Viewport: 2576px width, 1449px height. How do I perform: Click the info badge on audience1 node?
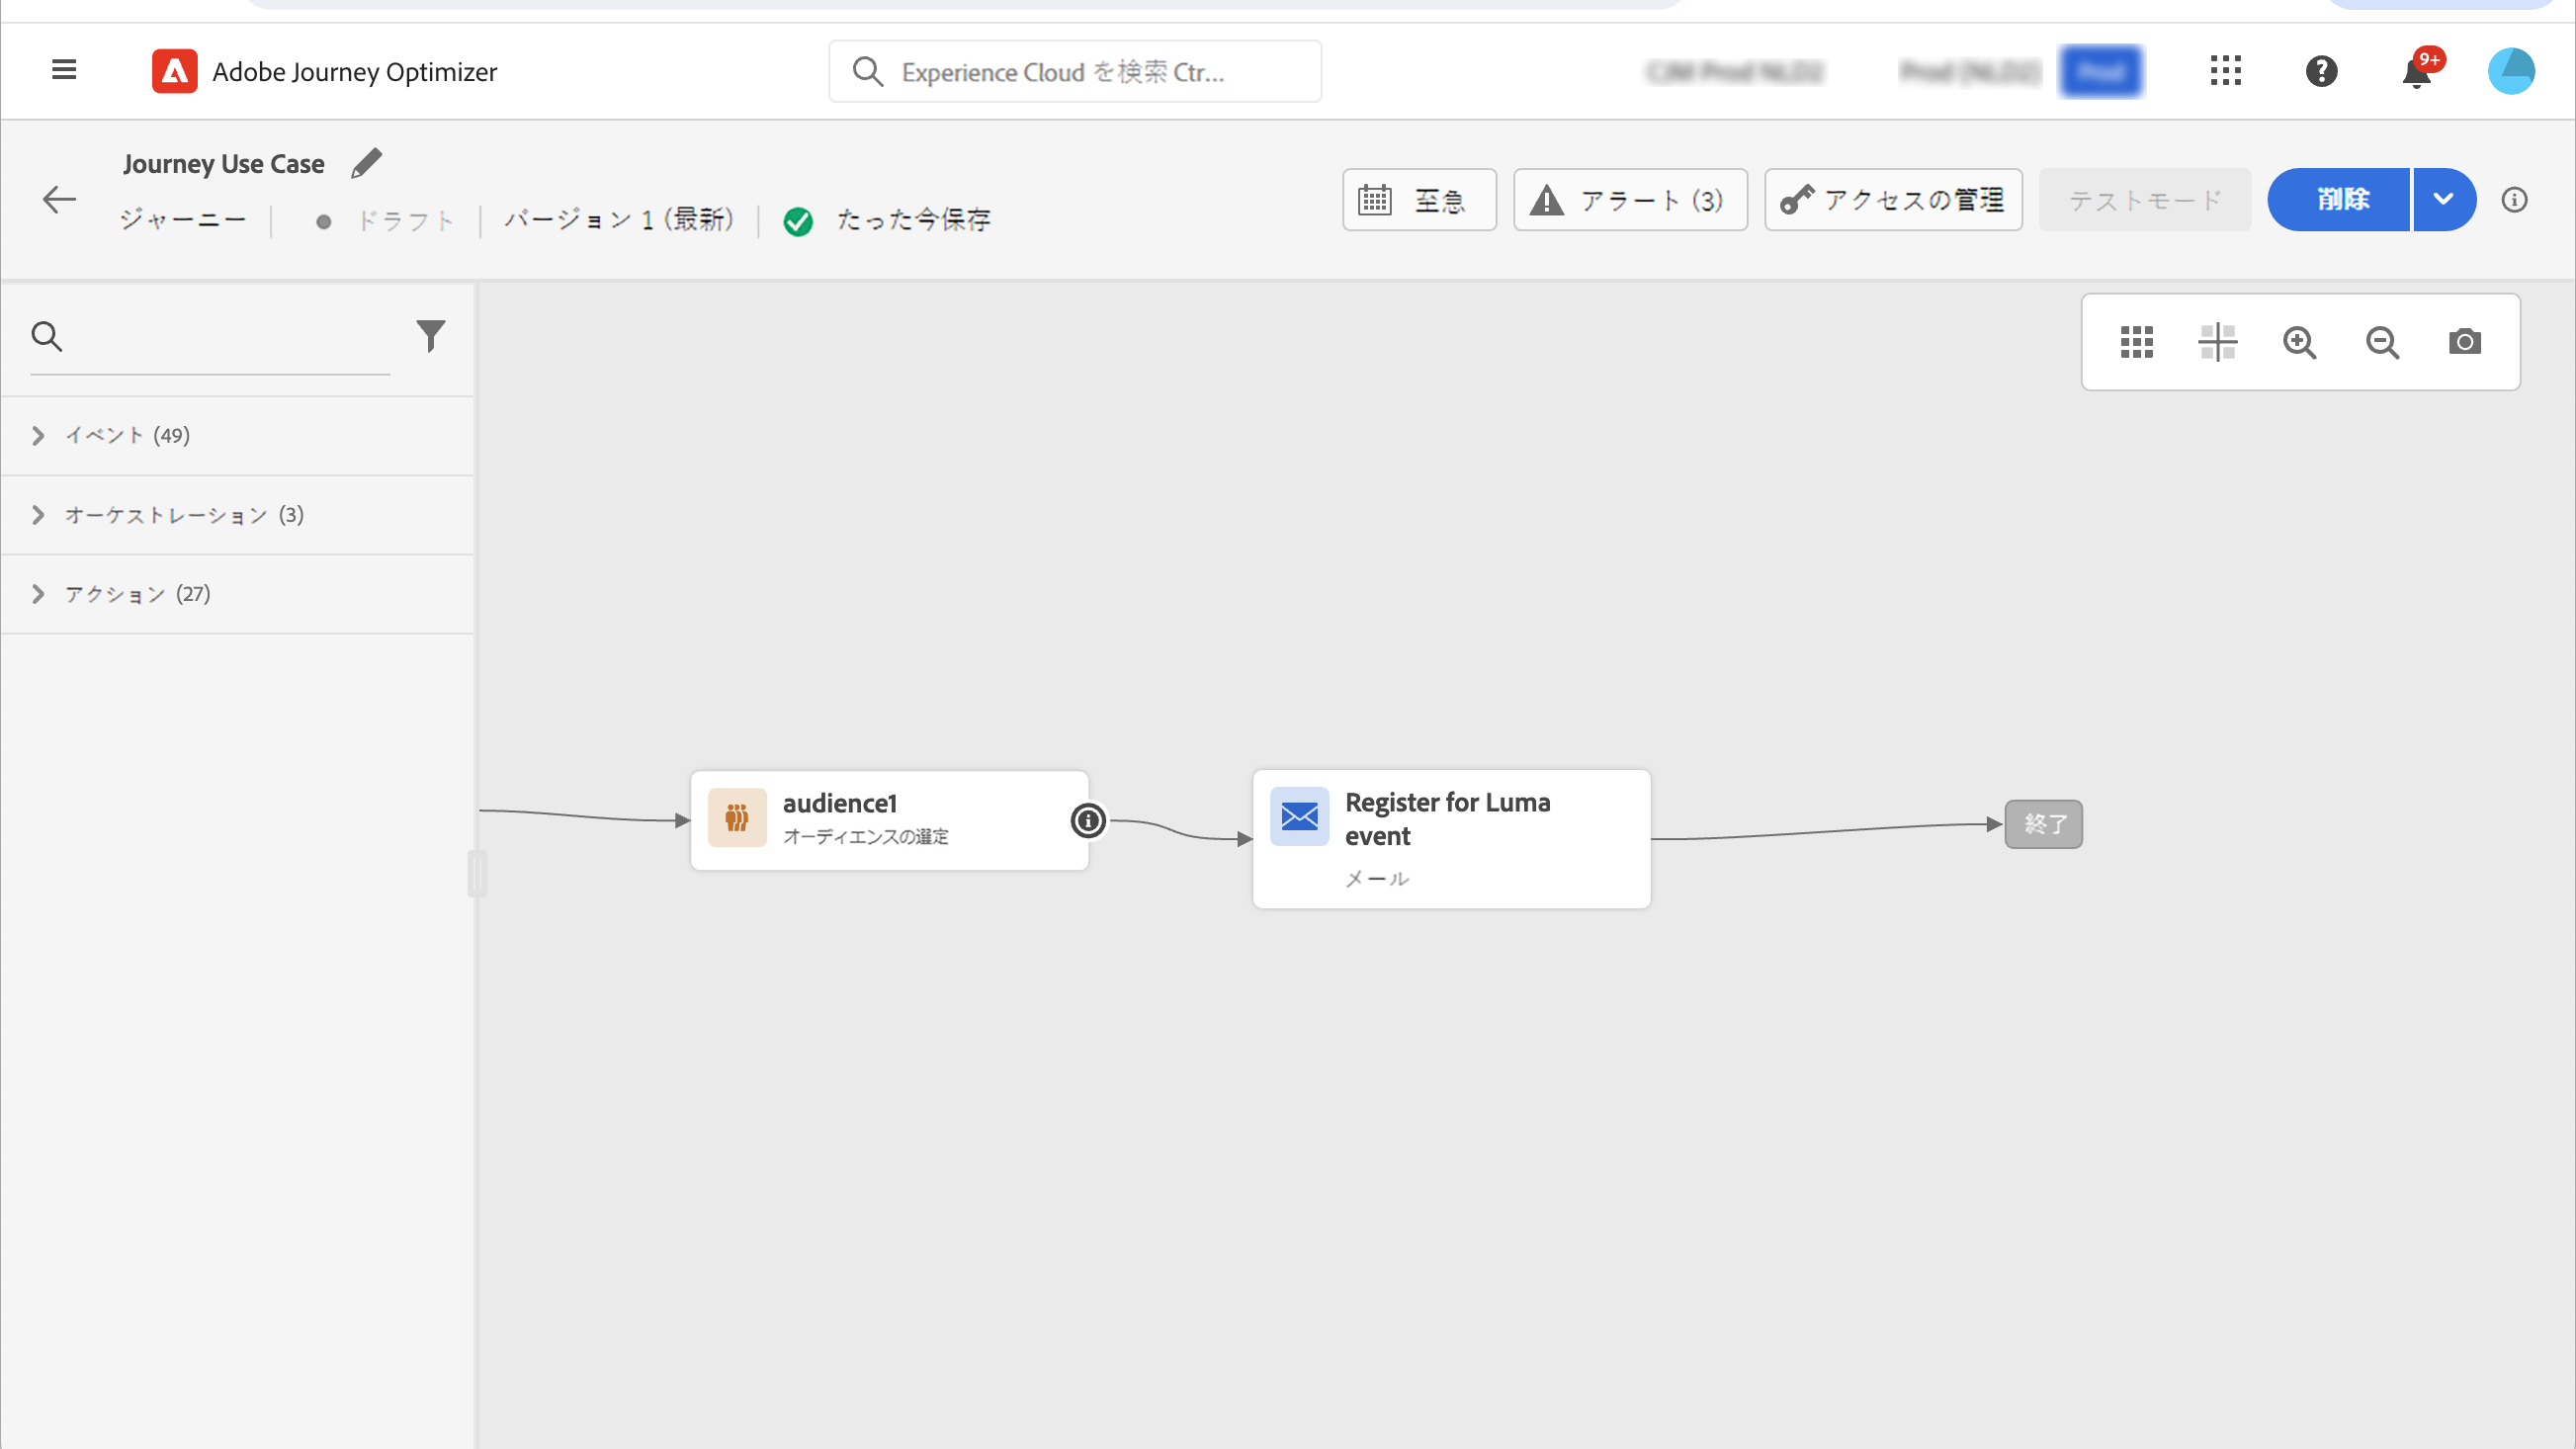1088,821
